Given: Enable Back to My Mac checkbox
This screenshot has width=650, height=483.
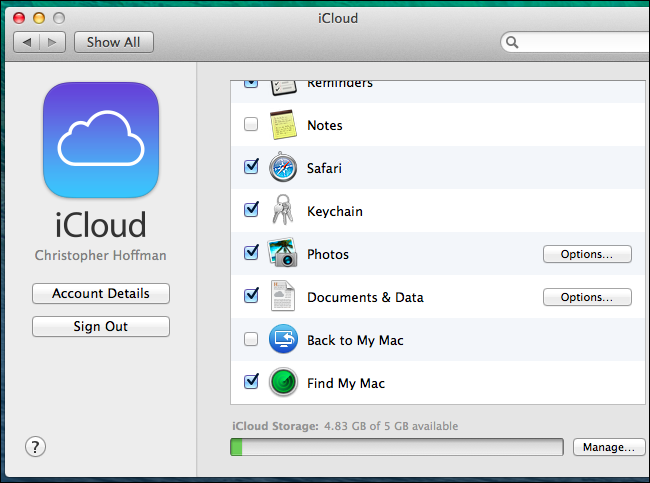Looking at the screenshot, I should click(251, 339).
